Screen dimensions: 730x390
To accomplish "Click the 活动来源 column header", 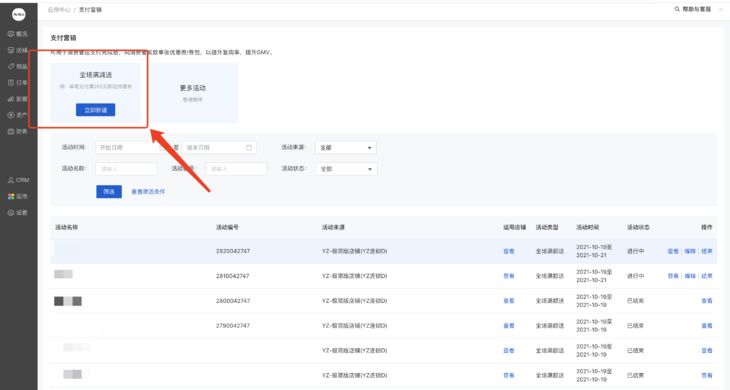I will coord(333,228).
